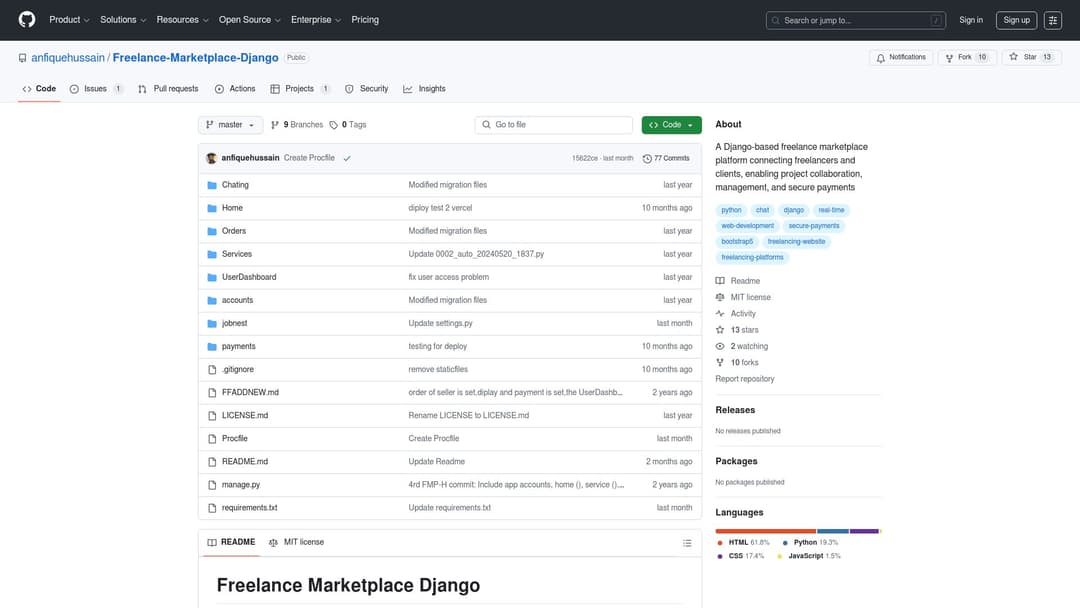Click the purple CSS language bar segment
Screen dimensions: 1080x608
tap(864, 531)
